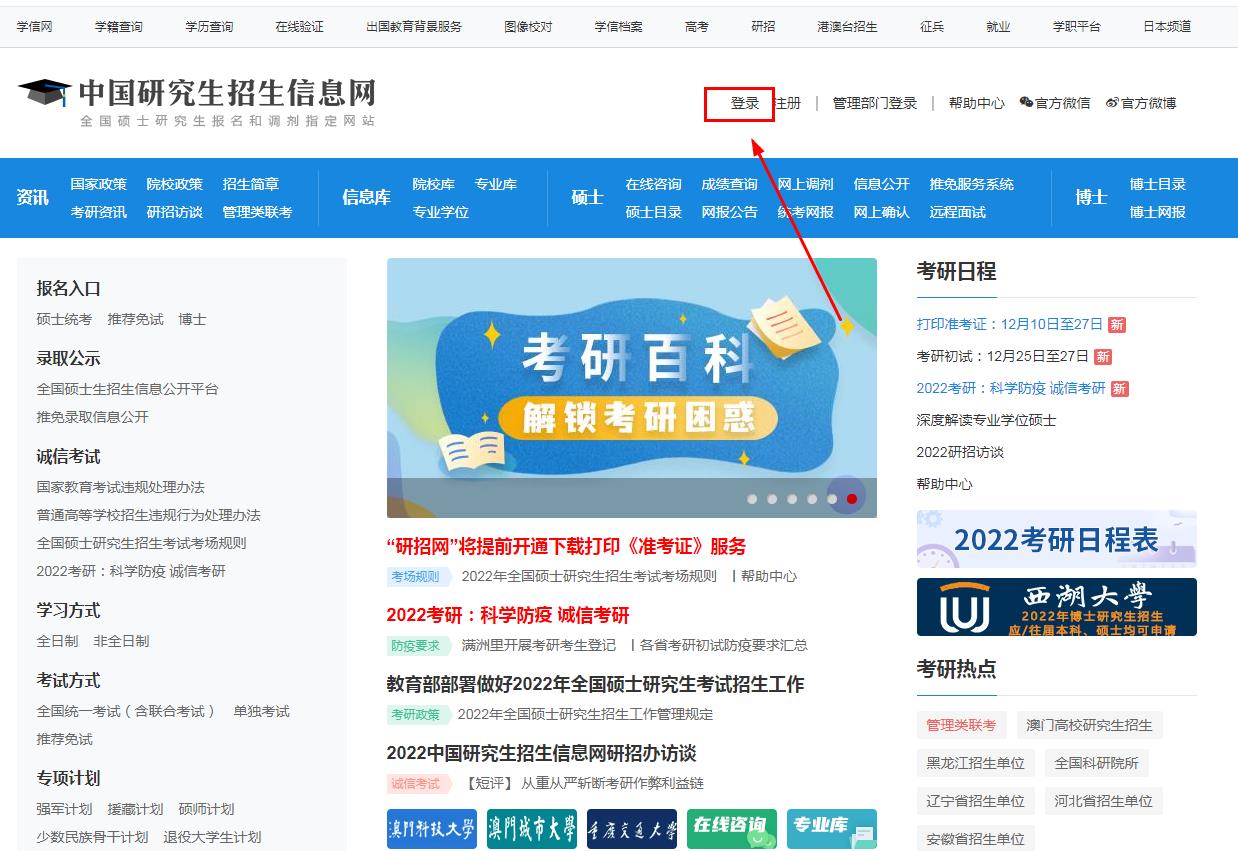Open 招生简章 in blue nav
Viewport: 1238px width, 851px height.
point(251,184)
